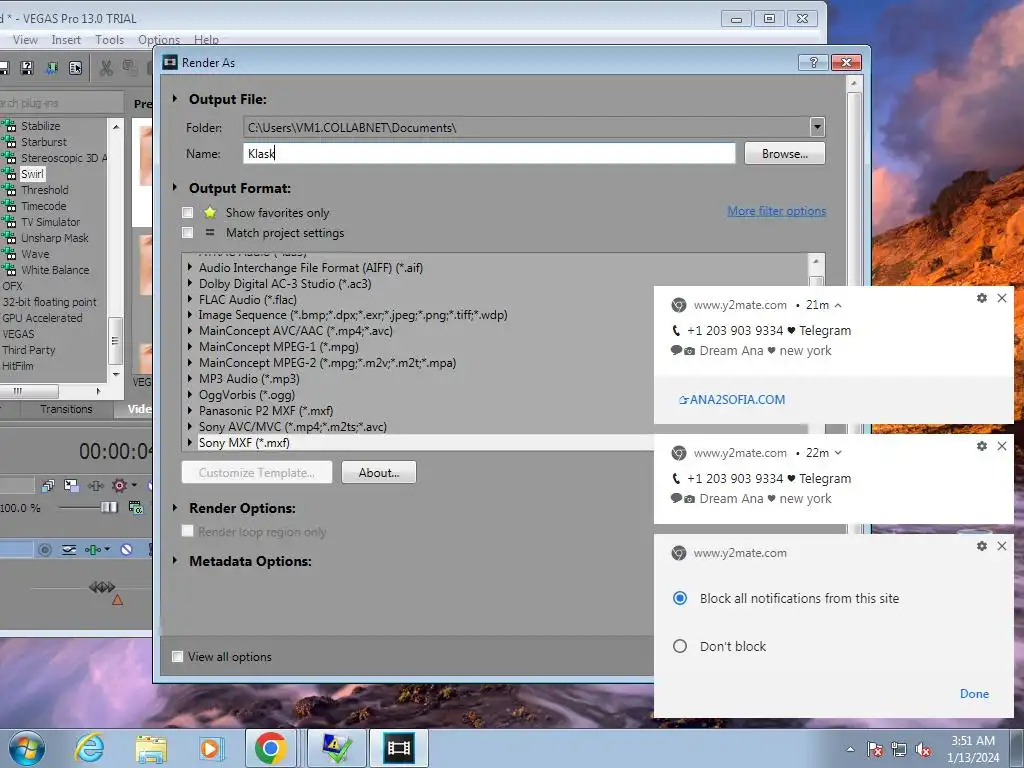Viewport: 1024px width, 768px height.
Task: Open settings gear on 21m y2mate notification
Action: tap(982, 298)
